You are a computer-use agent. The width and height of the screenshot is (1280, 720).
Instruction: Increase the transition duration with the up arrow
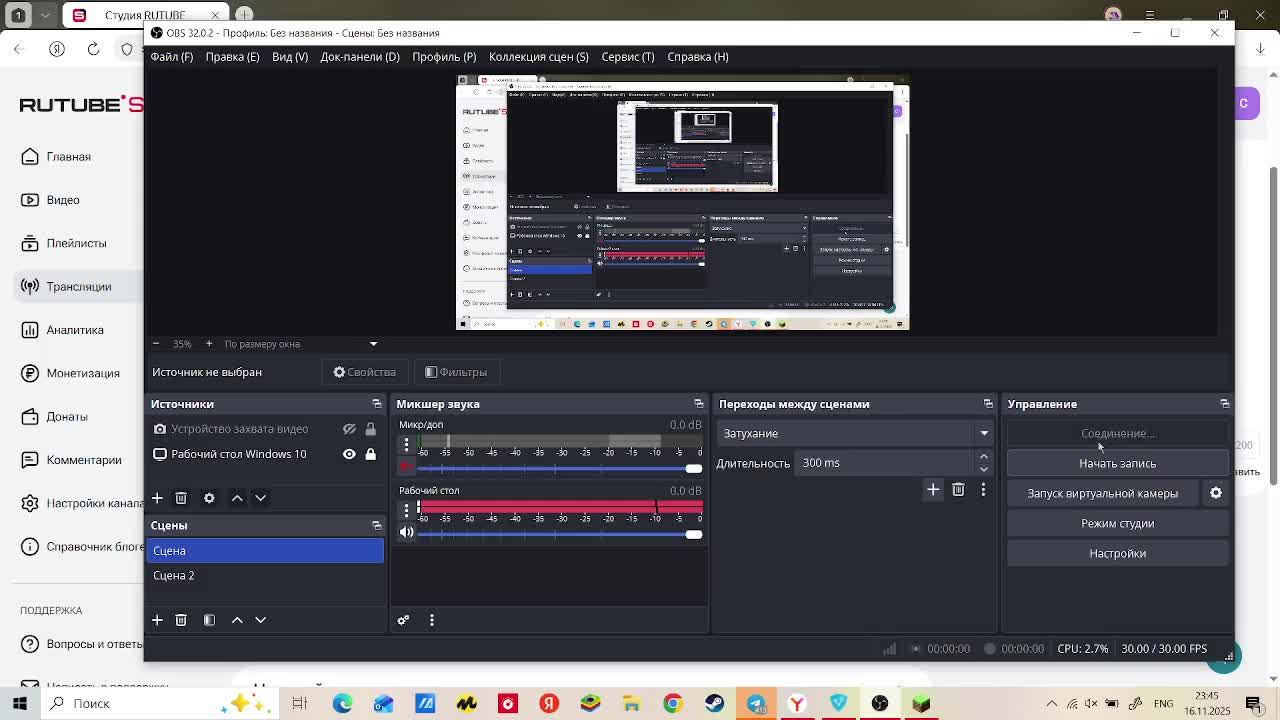(984, 457)
